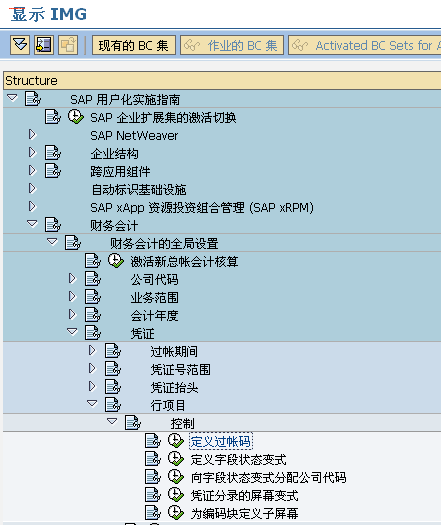The image size is (441, 525).
Task: Collapse the 凭证 node
Action: (x=72, y=332)
